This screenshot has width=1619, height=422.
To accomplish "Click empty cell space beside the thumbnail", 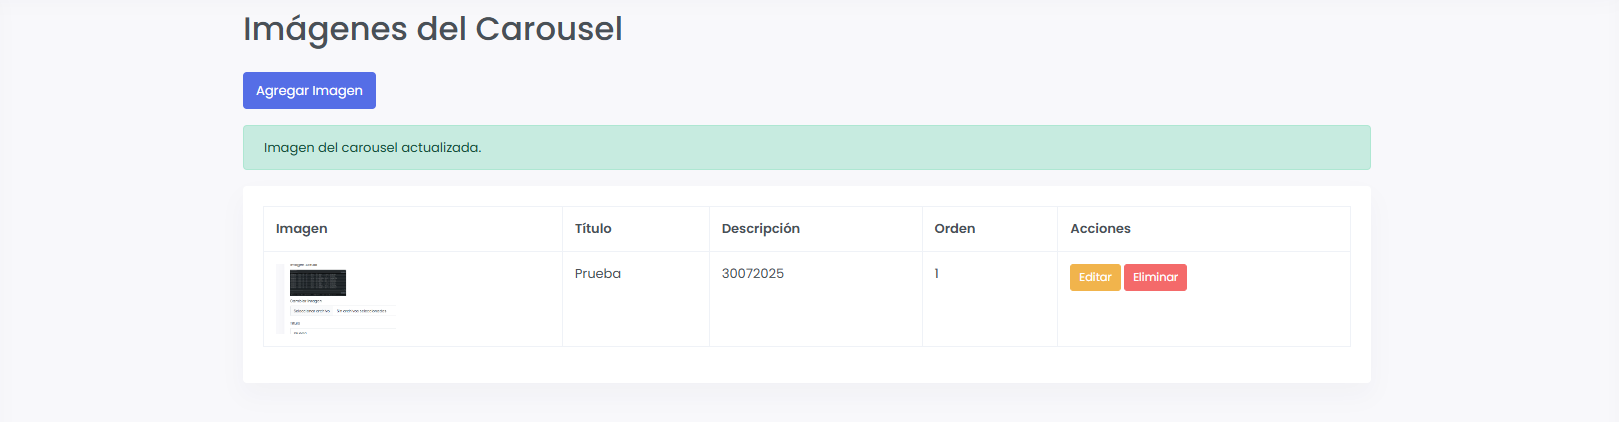I will 480,298.
